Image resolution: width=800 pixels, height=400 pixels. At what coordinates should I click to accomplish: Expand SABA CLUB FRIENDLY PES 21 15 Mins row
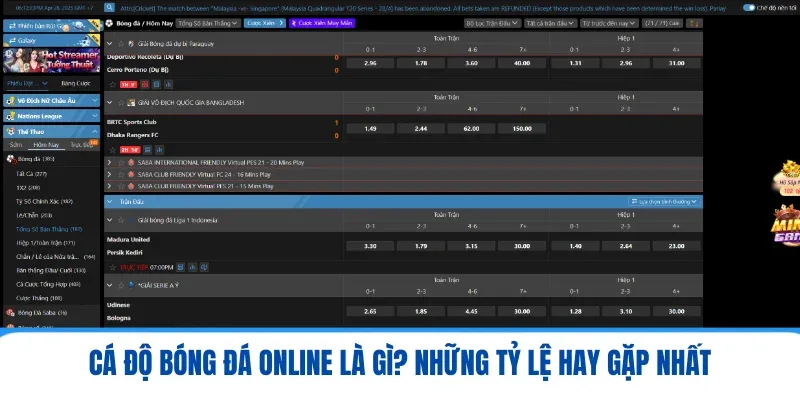tap(109, 186)
